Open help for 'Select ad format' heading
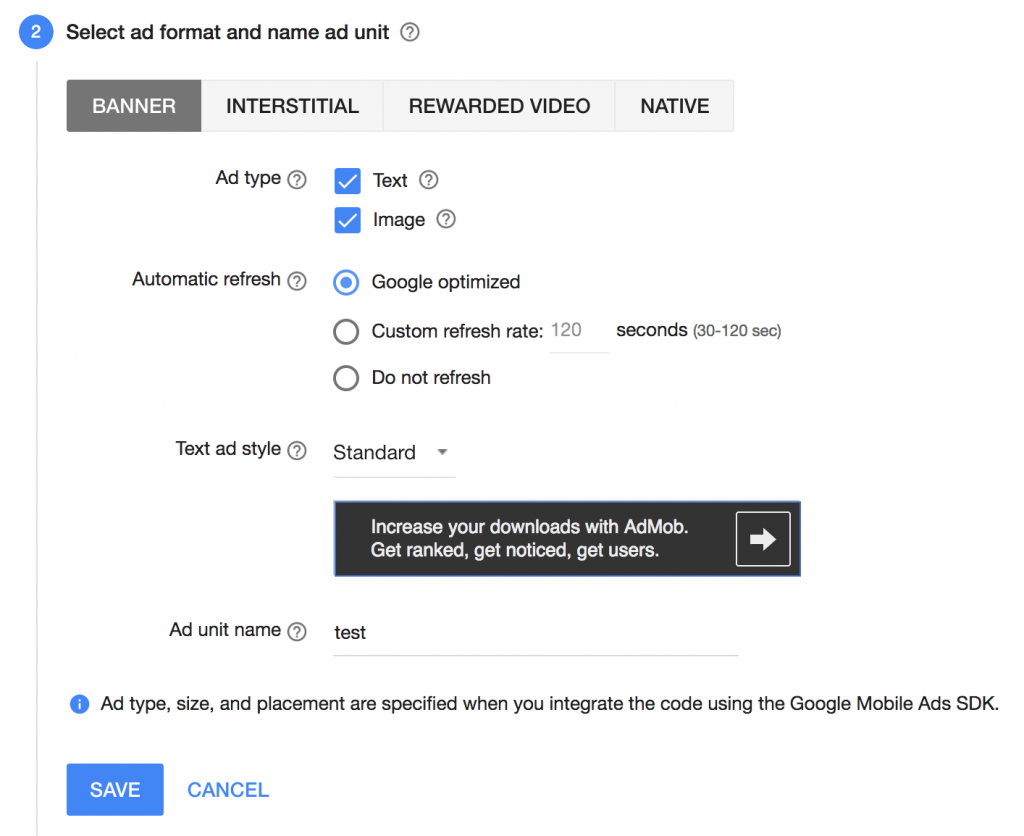This screenshot has width=1024, height=836. (x=410, y=31)
